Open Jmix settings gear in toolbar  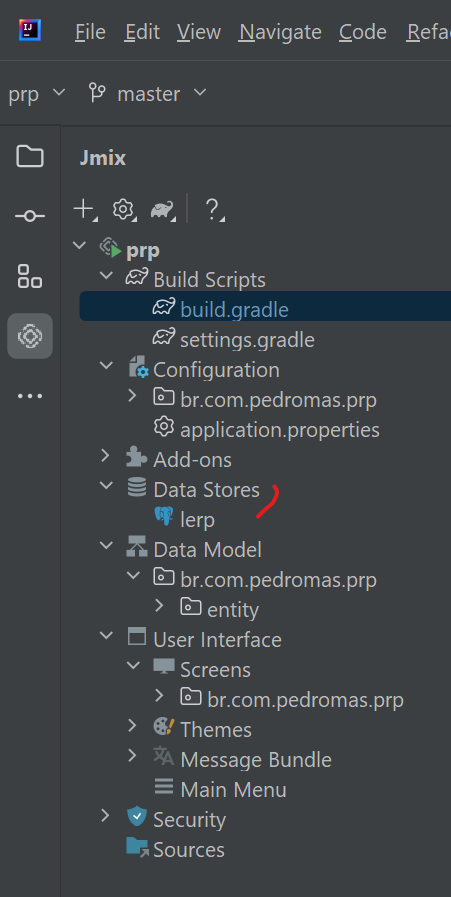coord(122,209)
